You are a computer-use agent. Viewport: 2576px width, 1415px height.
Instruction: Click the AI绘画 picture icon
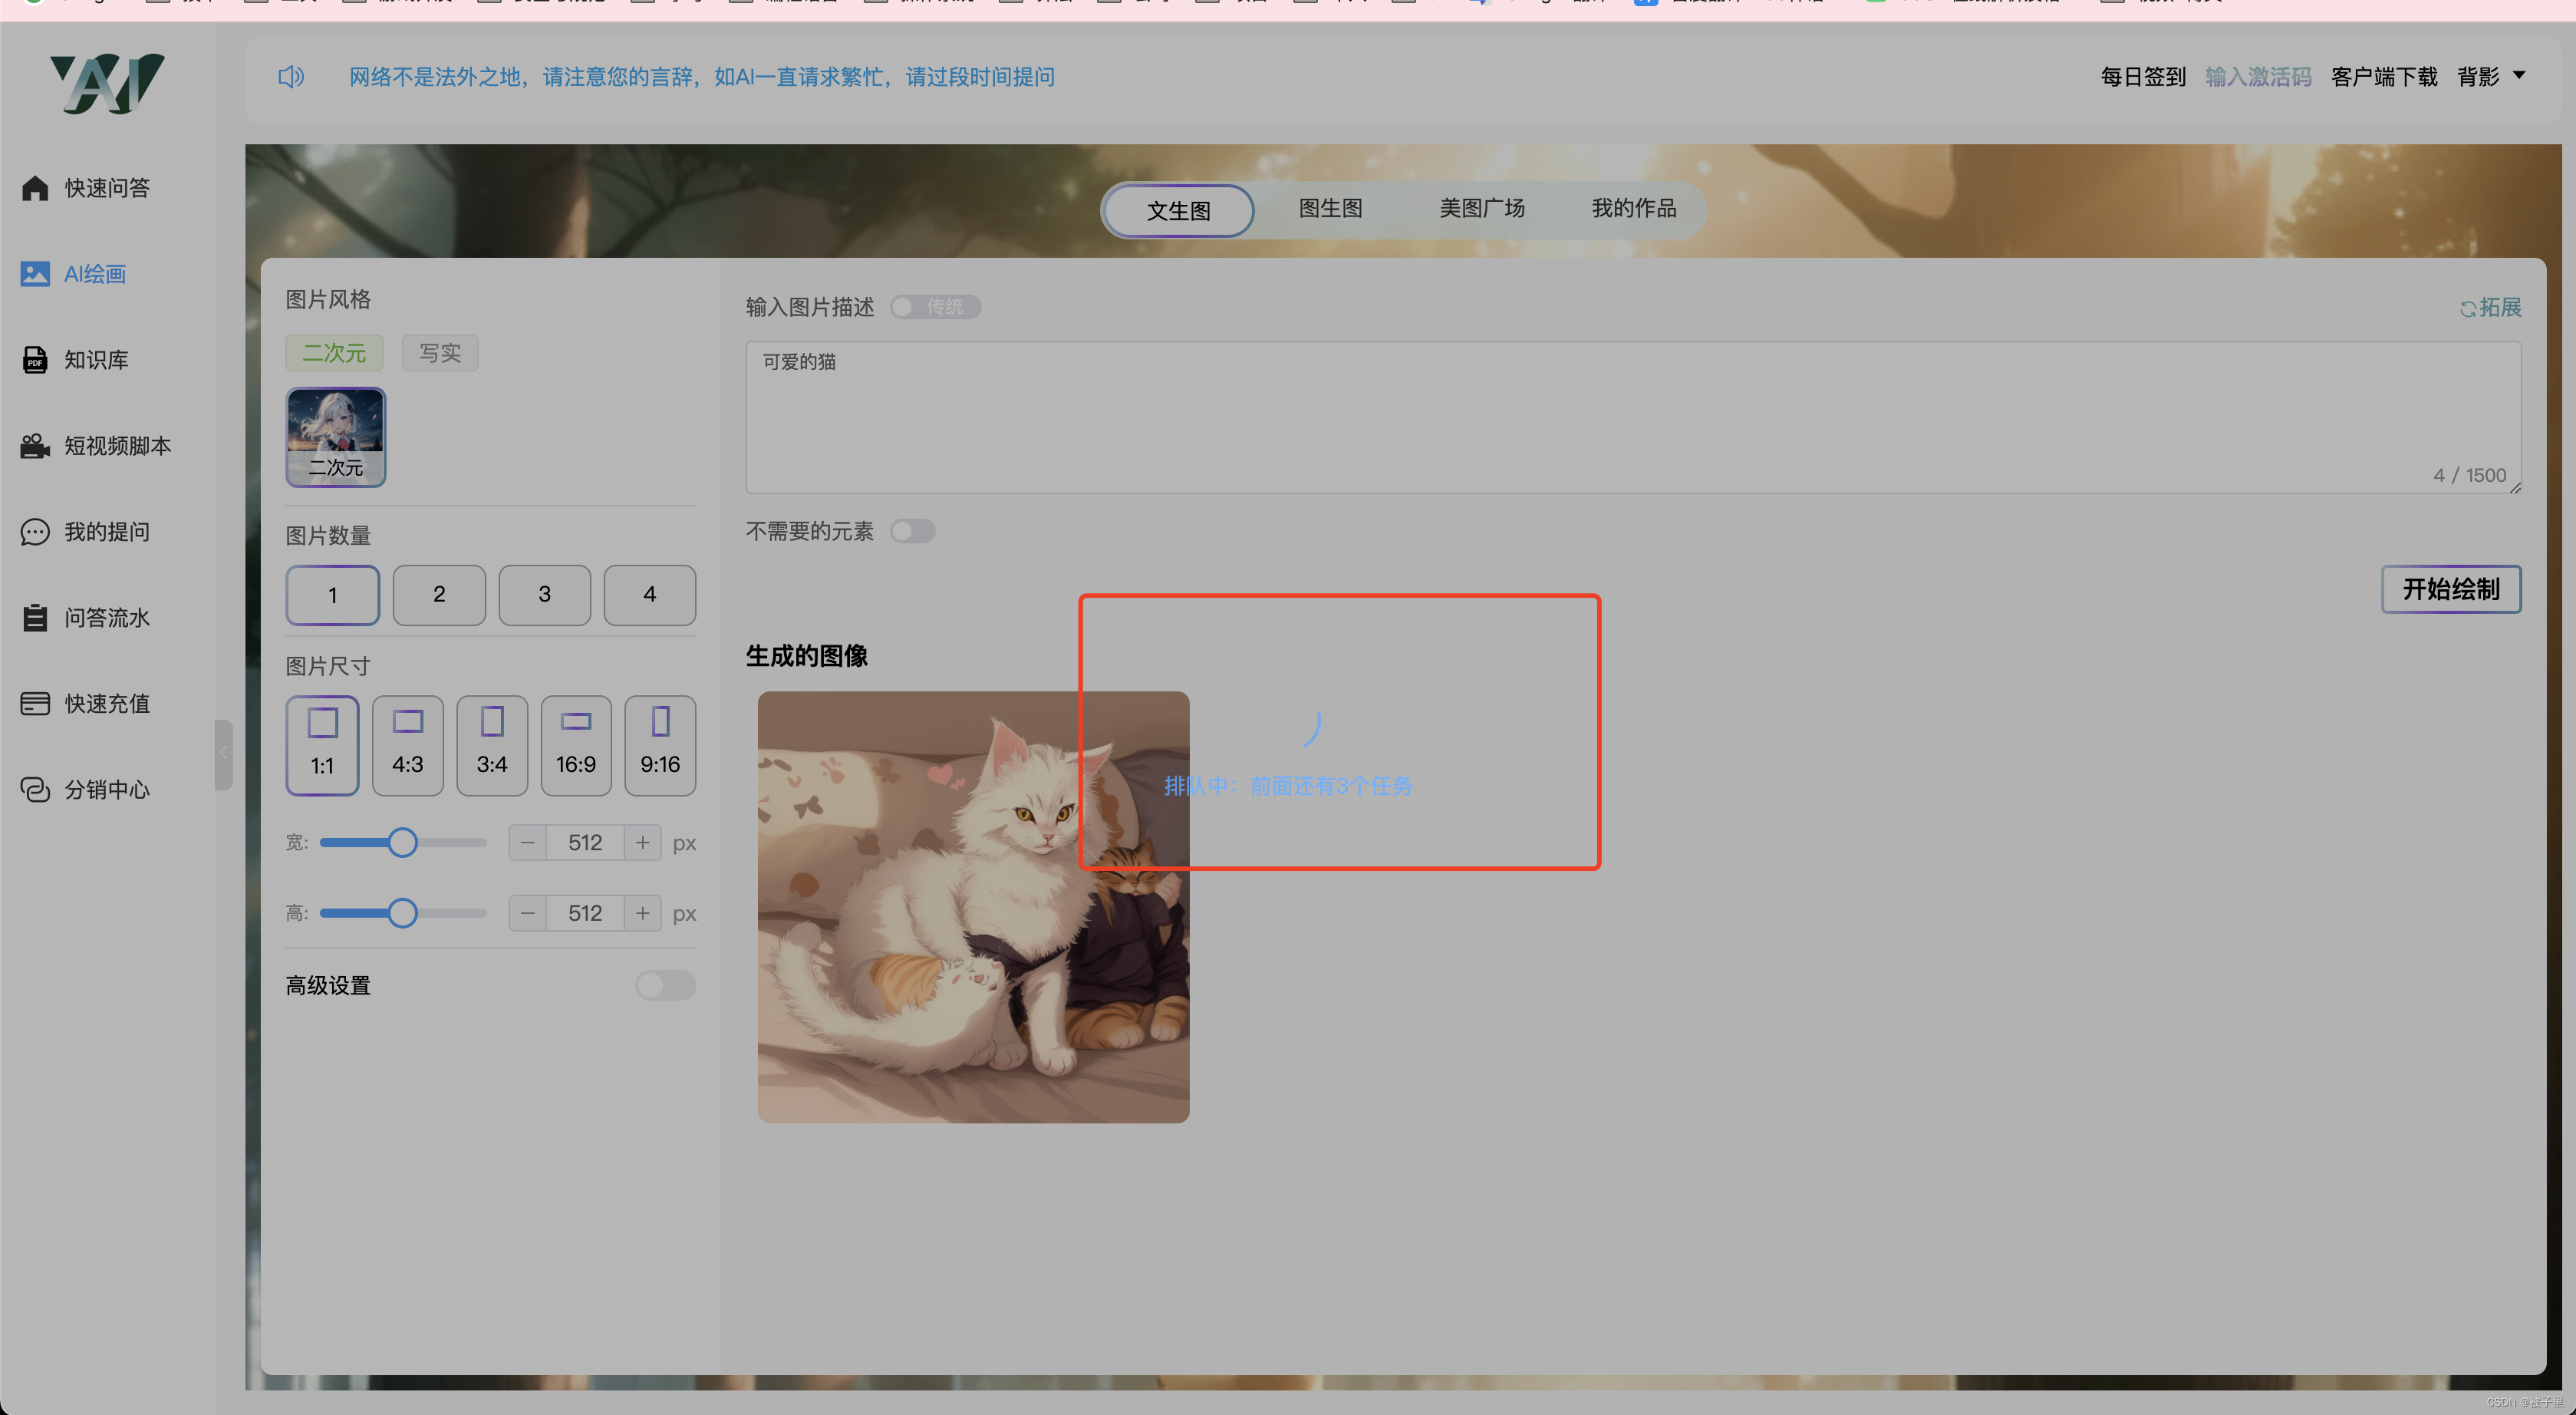tap(35, 274)
